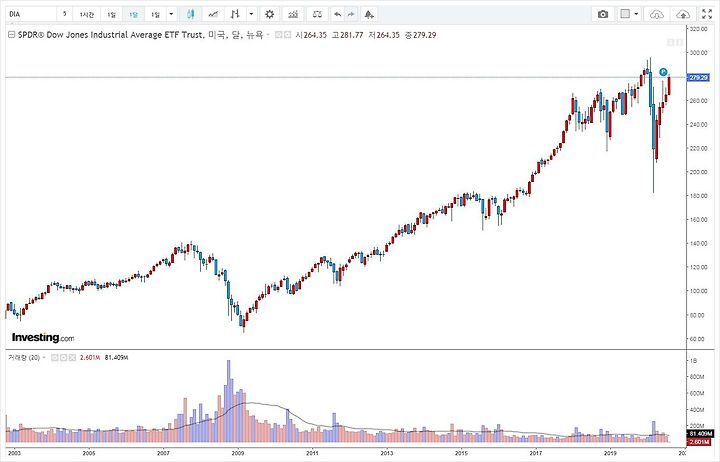
Task: Click the 종279.29 close value
Action: click(420, 35)
